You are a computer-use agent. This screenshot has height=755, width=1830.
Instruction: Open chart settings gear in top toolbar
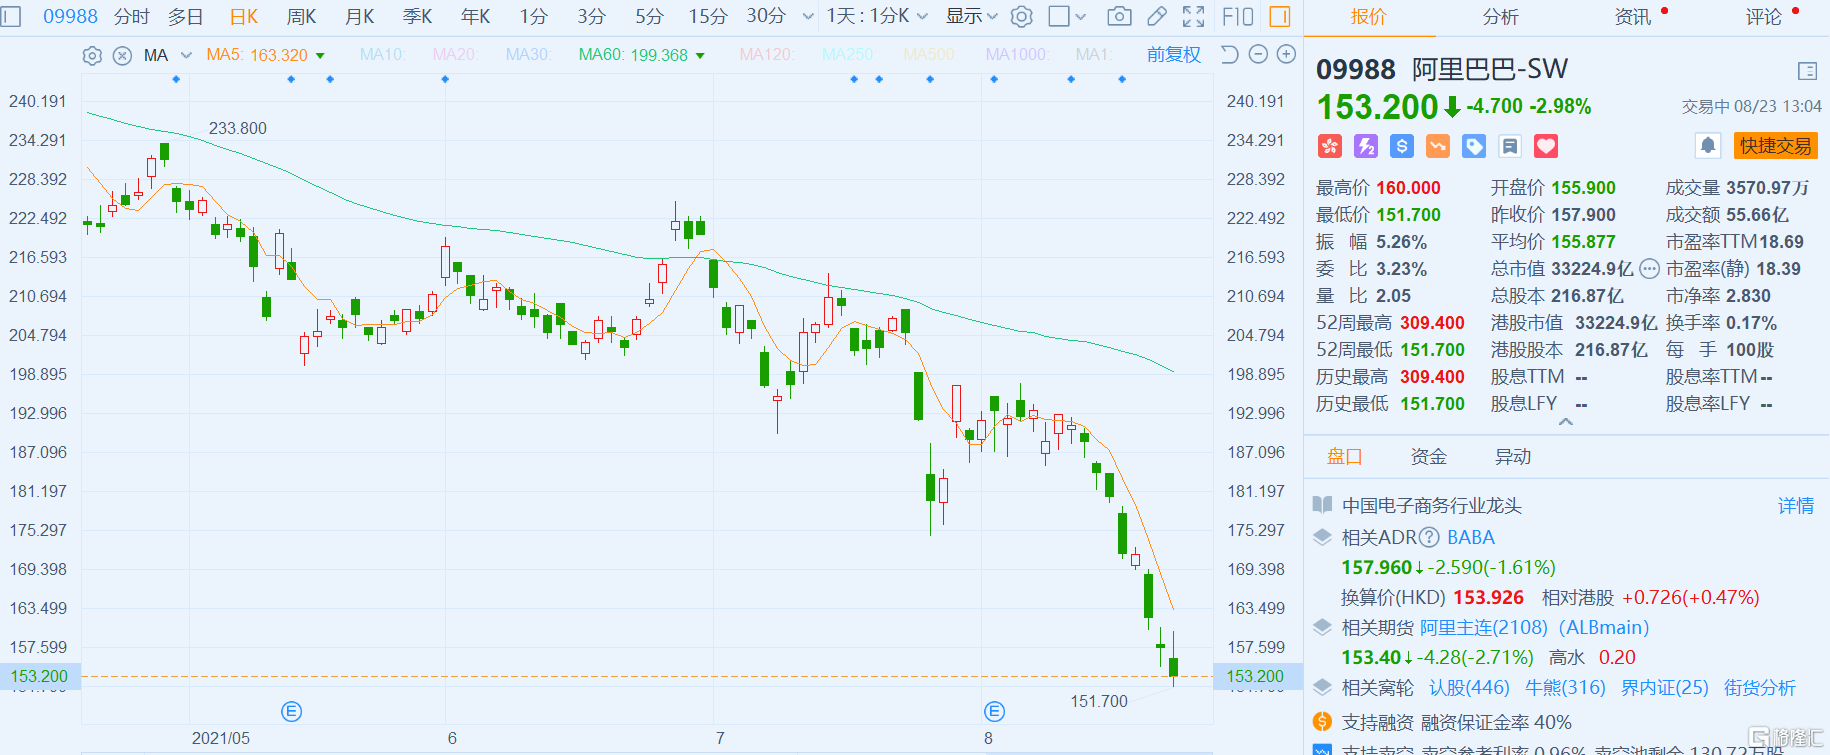coord(1021,16)
